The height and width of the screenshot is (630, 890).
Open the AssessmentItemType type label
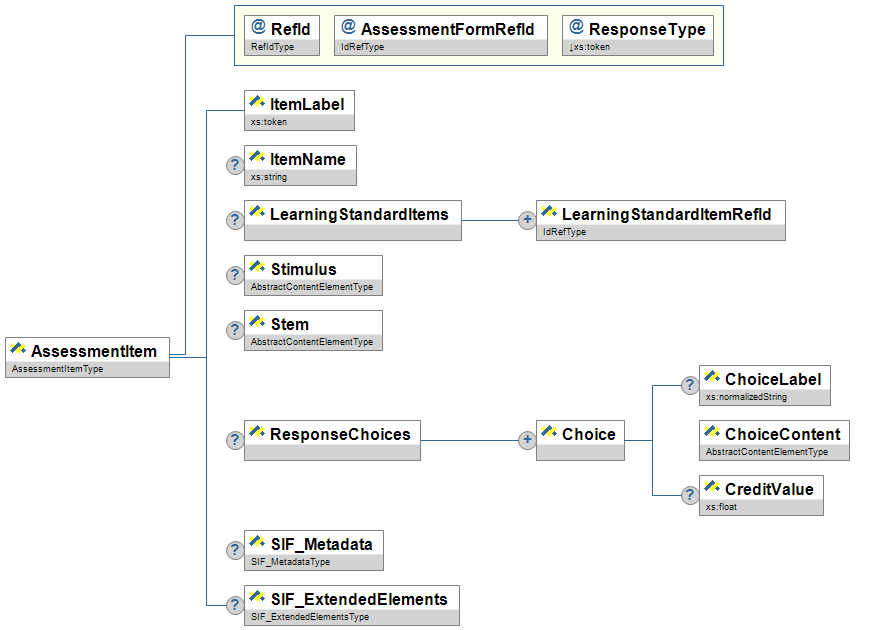57,369
